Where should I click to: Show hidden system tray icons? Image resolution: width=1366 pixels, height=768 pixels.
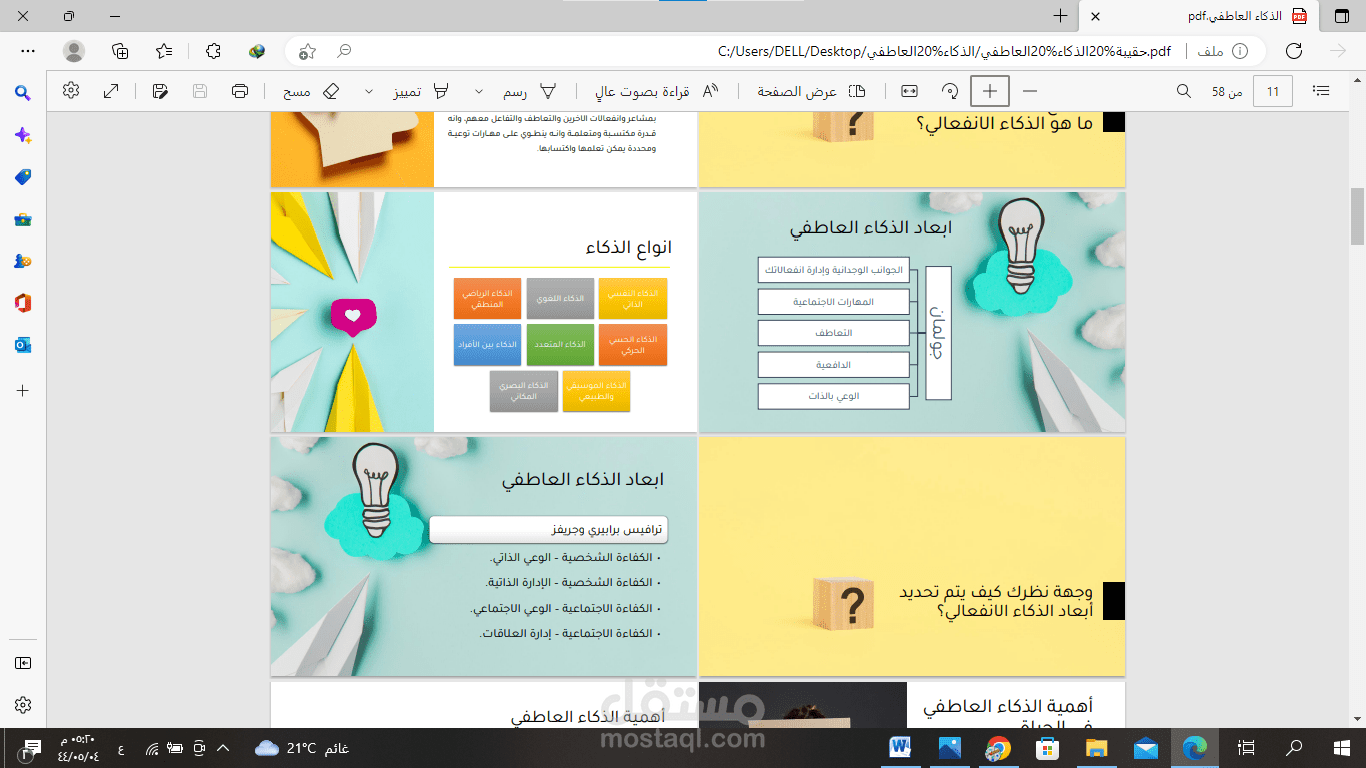click(x=222, y=748)
